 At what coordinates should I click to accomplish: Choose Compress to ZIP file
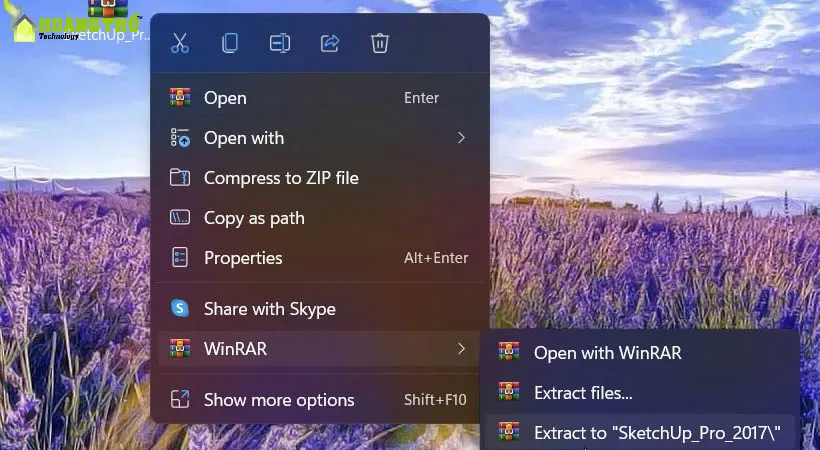coord(281,178)
